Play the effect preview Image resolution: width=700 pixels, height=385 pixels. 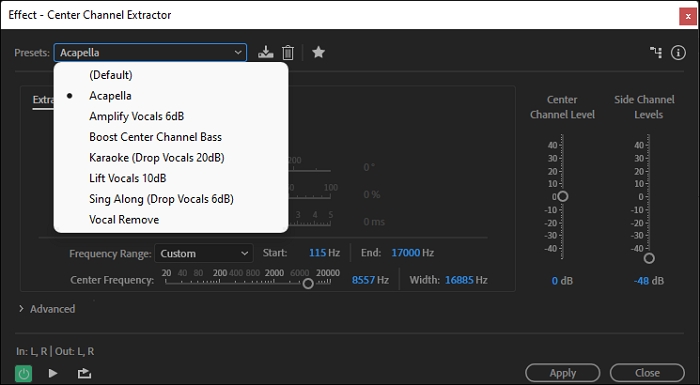(53, 373)
